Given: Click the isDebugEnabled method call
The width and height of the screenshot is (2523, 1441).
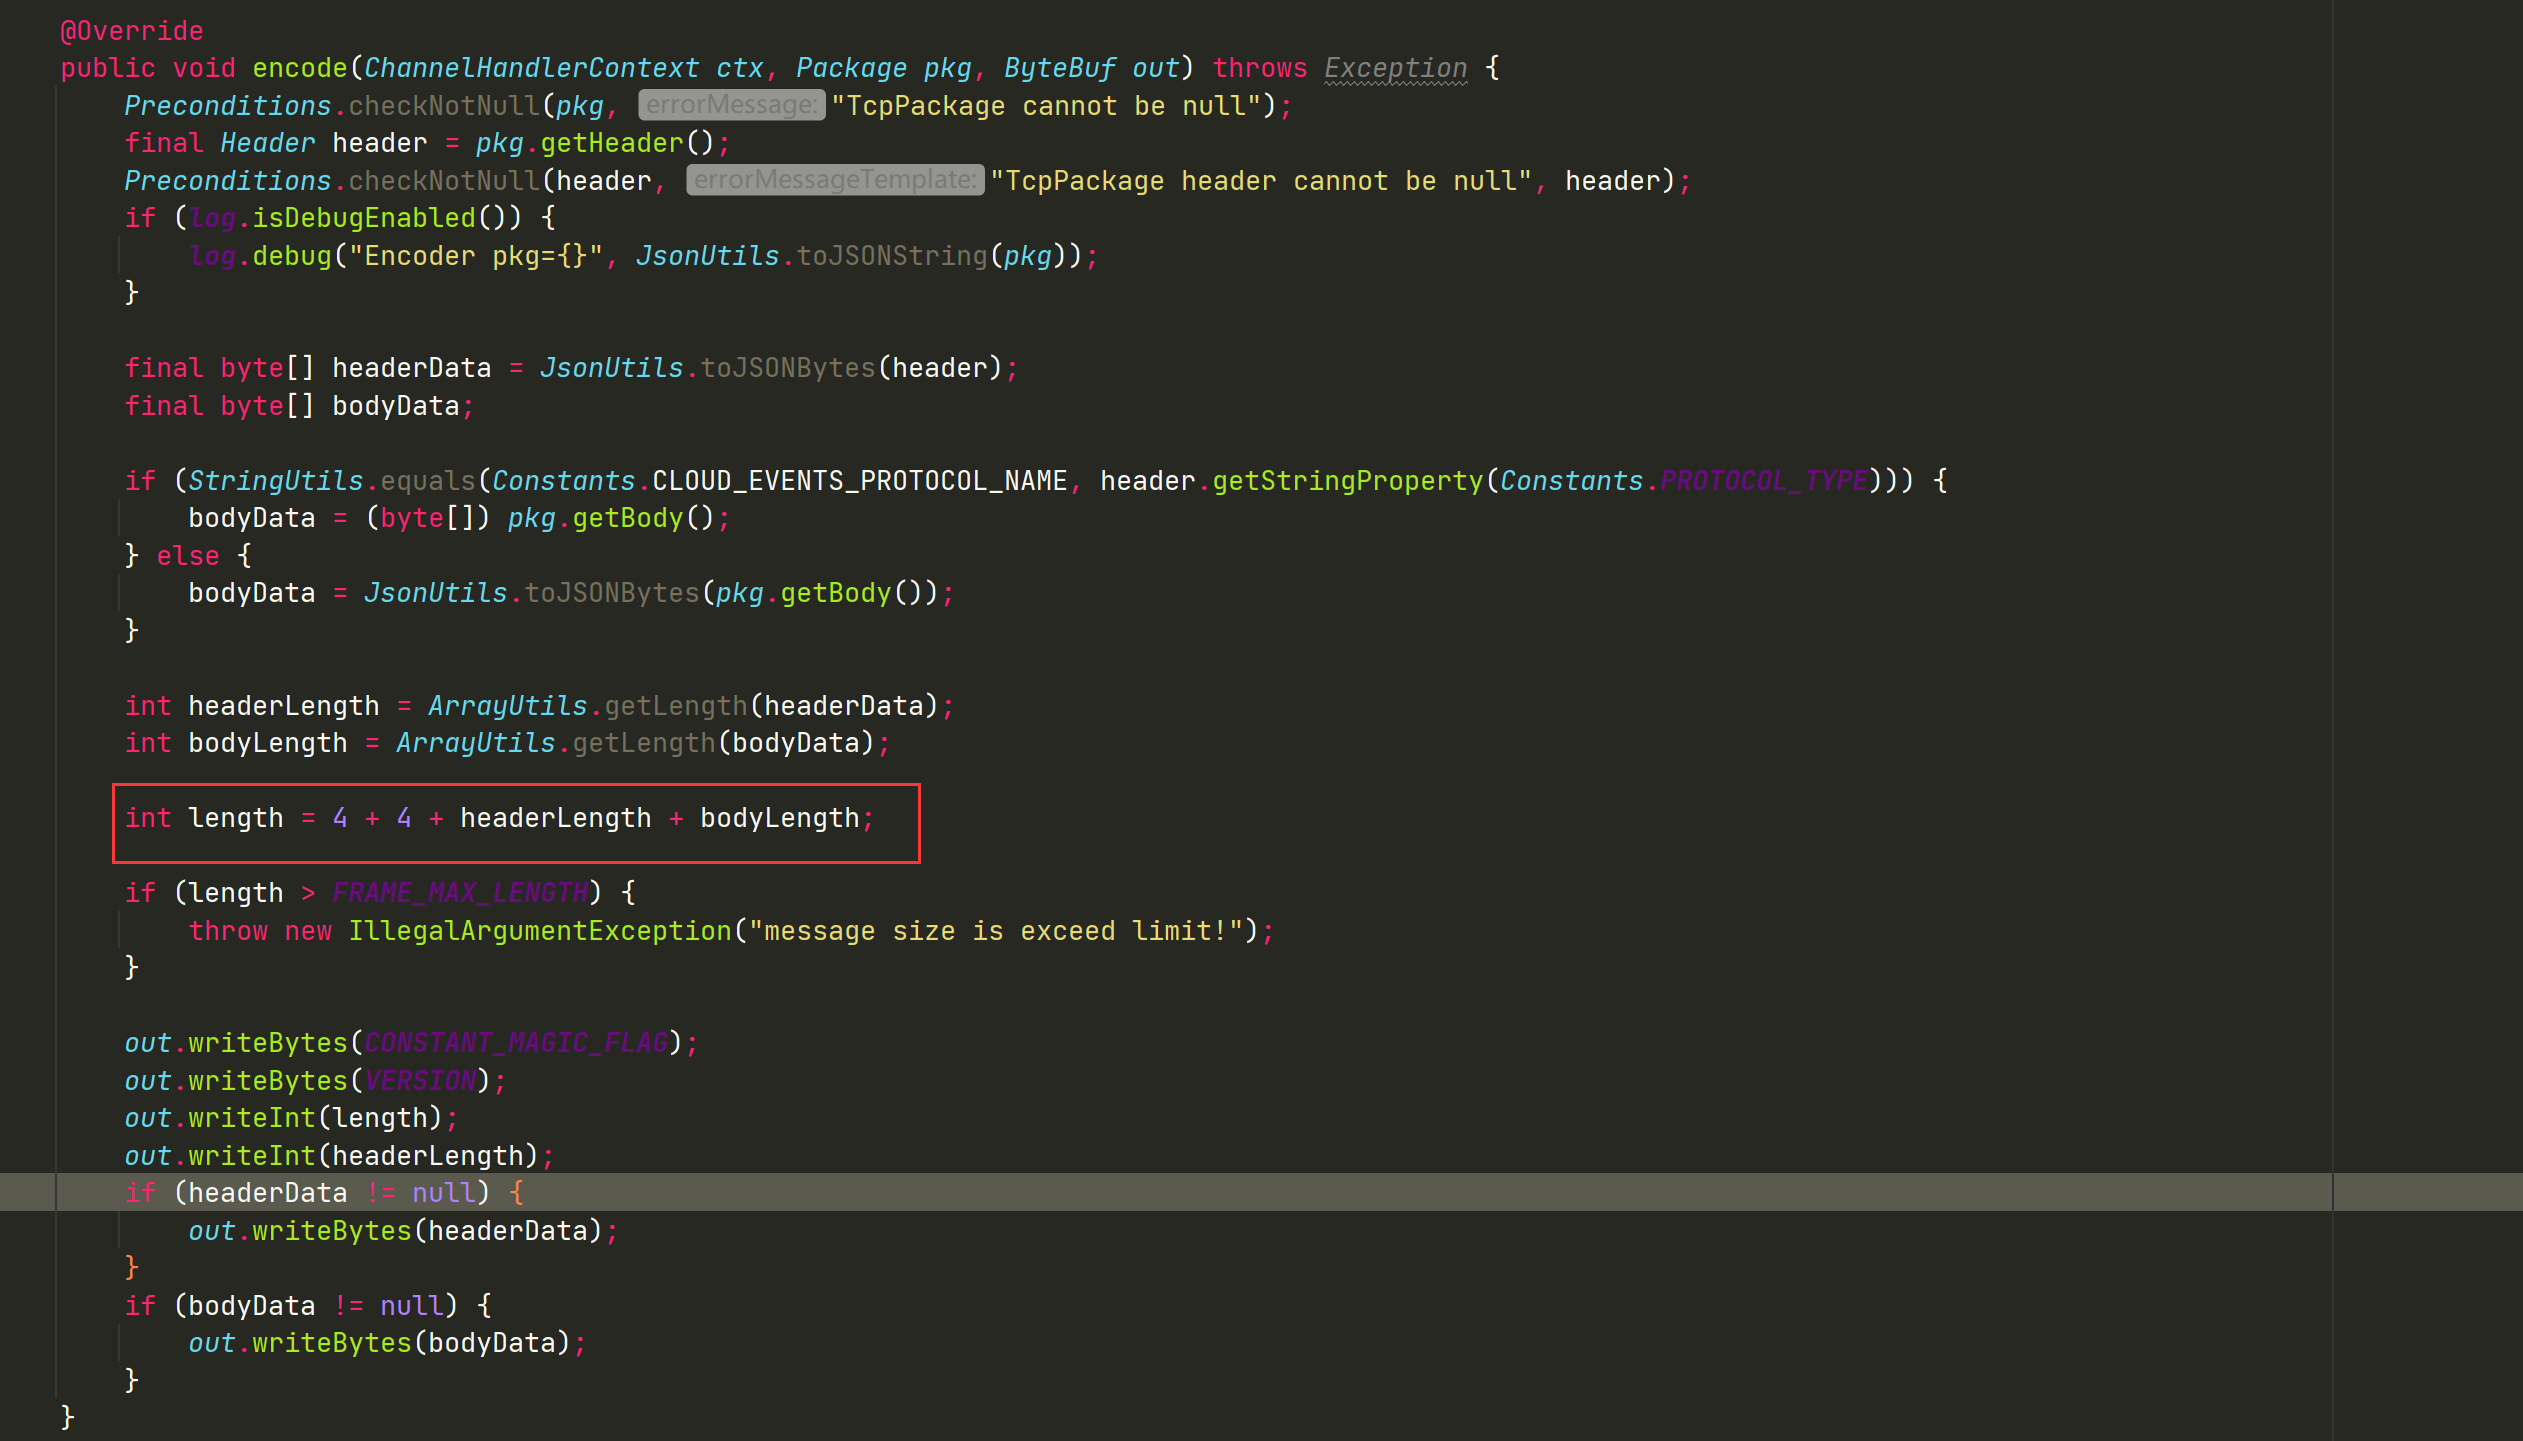Looking at the screenshot, I should [364, 218].
